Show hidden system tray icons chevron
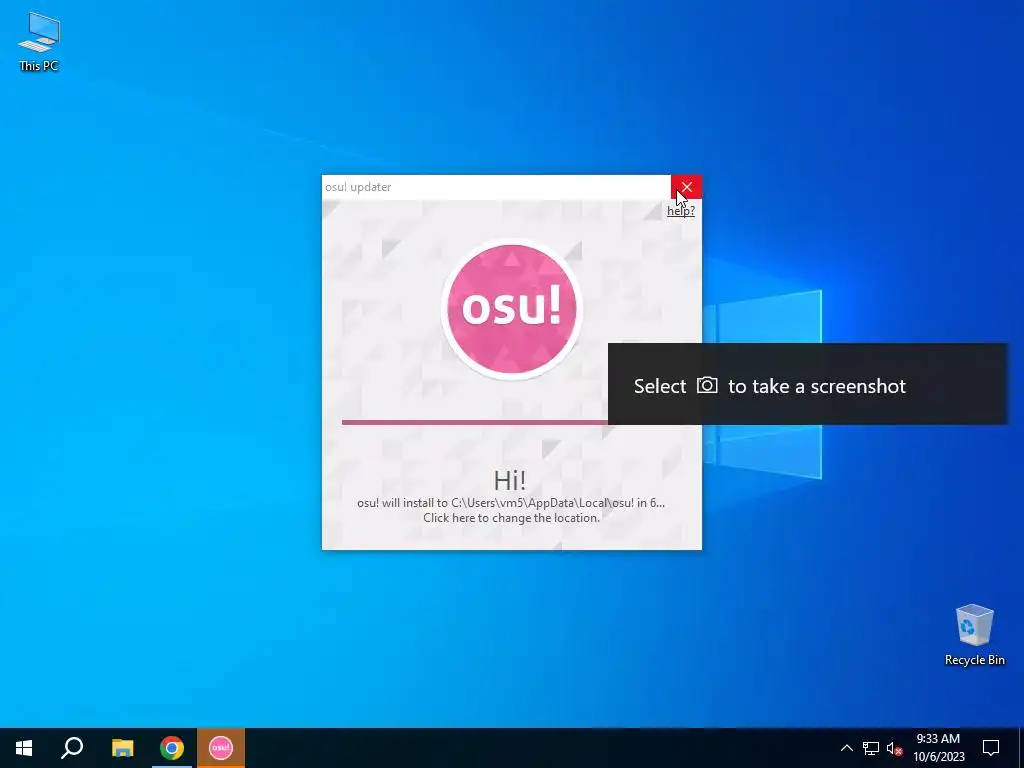The height and width of the screenshot is (768, 1024). pyautogui.click(x=846, y=748)
